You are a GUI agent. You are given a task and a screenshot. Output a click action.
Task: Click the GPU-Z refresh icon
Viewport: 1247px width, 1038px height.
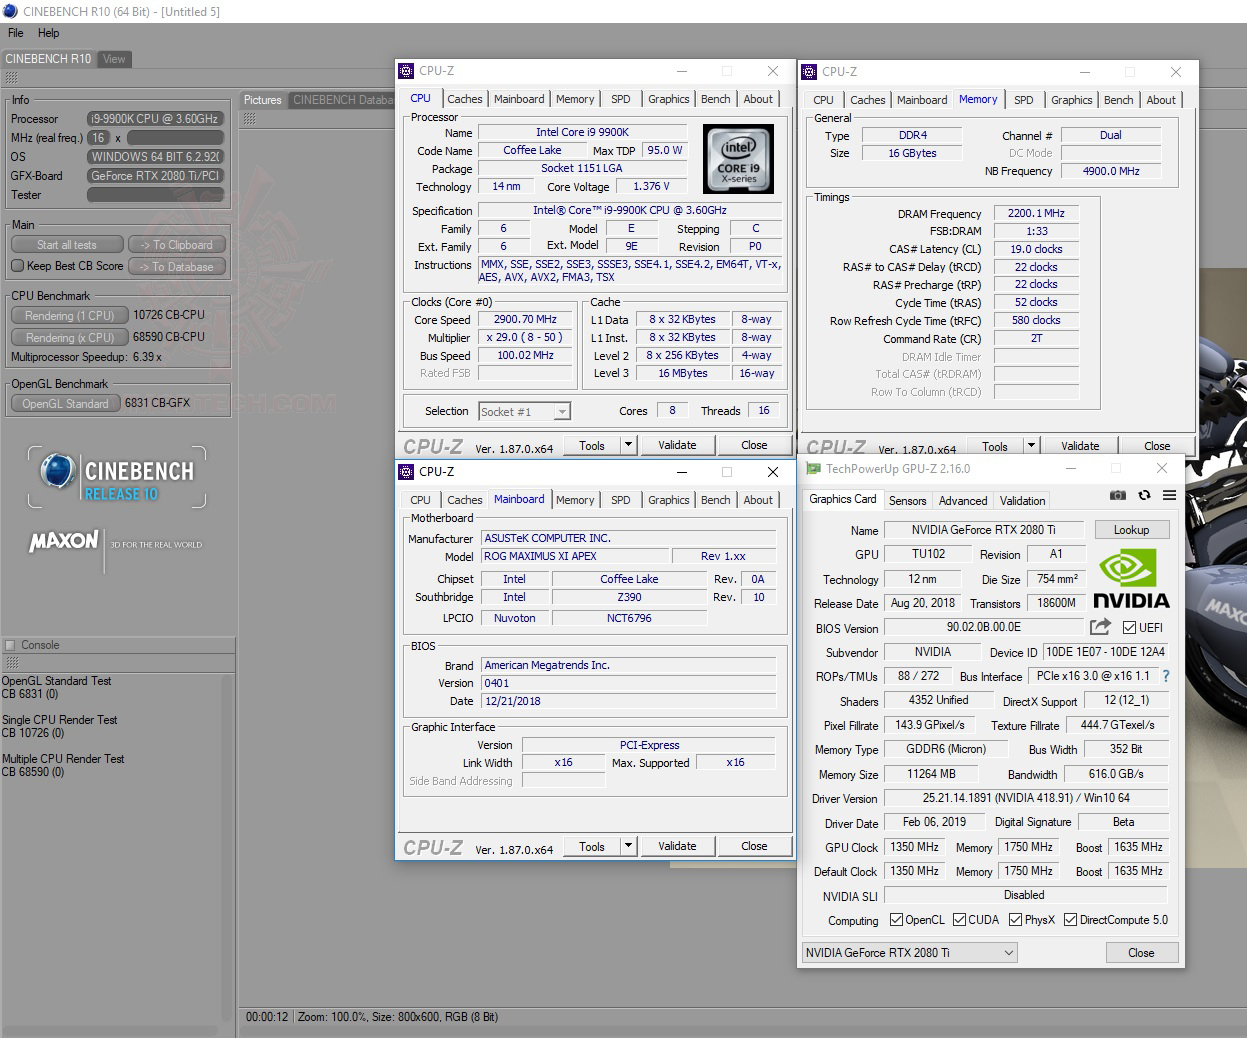point(1144,496)
